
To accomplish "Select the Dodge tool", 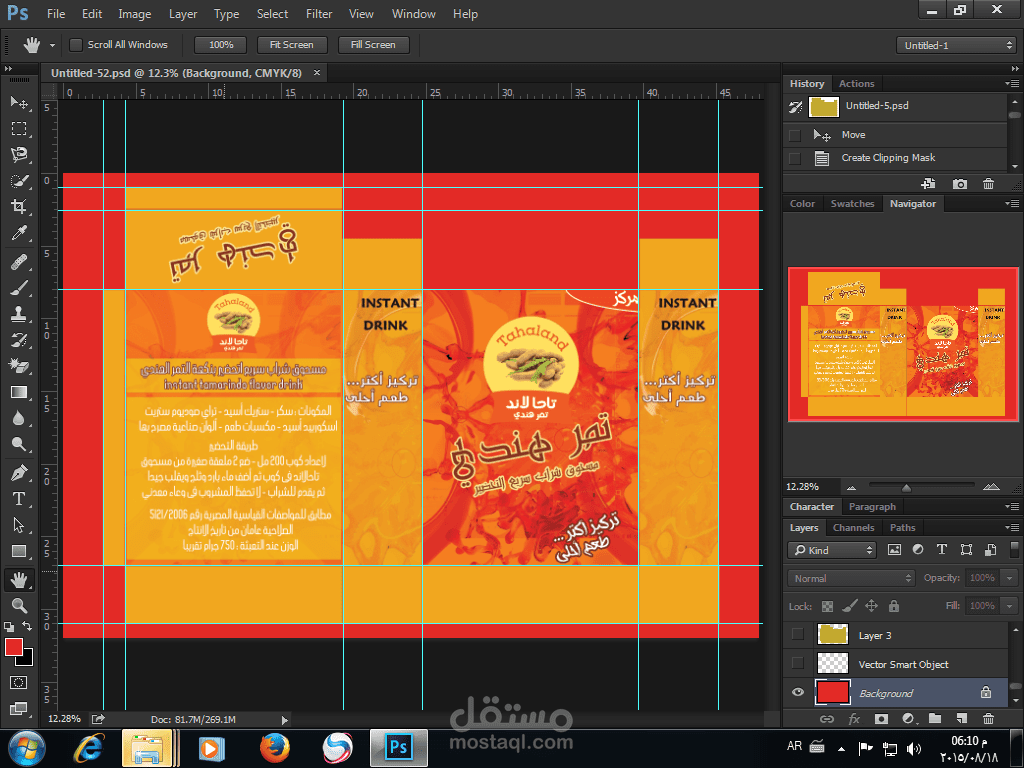I will pyautogui.click(x=19, y=445).
